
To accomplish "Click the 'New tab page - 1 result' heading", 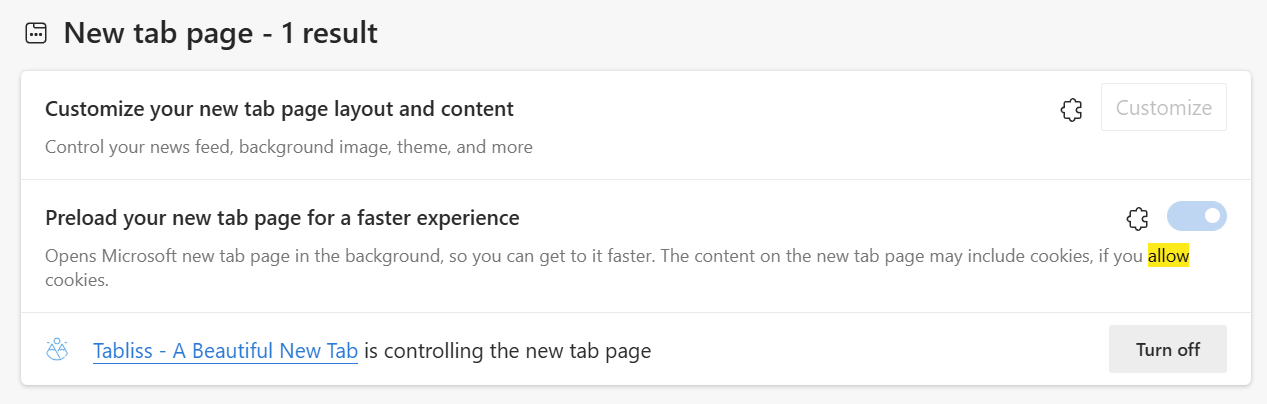I will tap(221, 33).
